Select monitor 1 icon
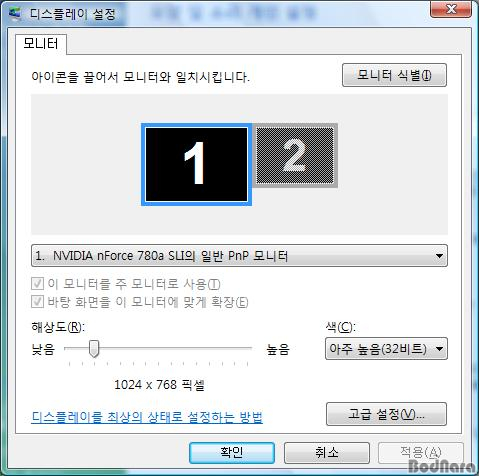Viewport: 479px width, 476px height. coord(196,164)
